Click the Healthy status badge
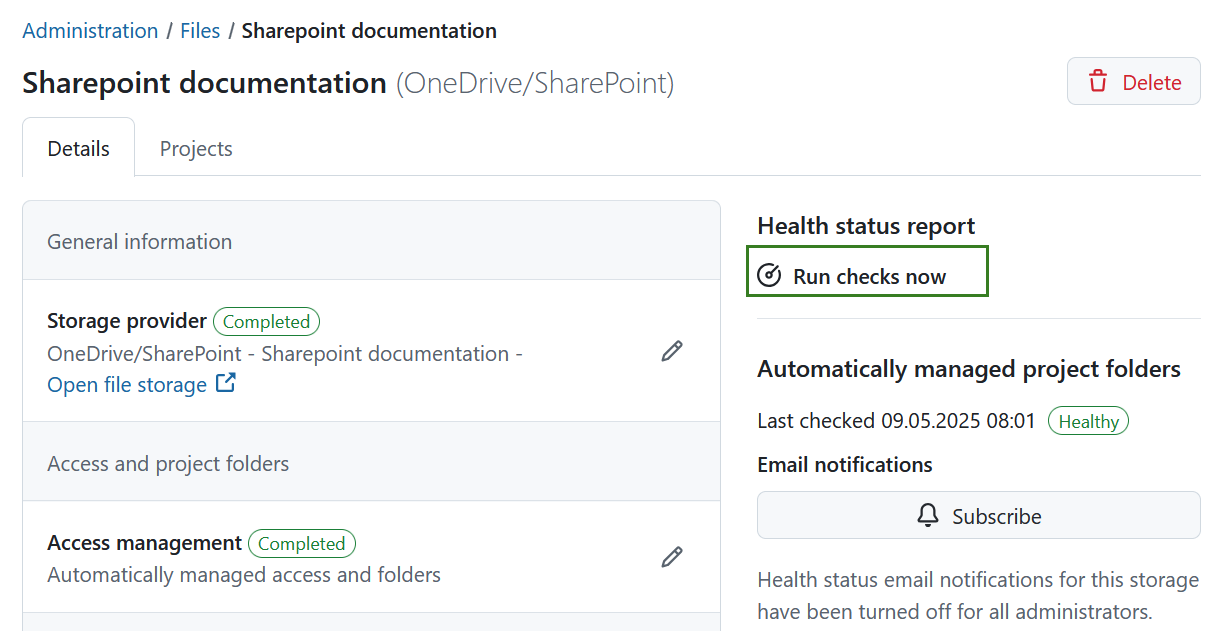The width and height of the screenshot is (1218, 631). point(1088,420)
